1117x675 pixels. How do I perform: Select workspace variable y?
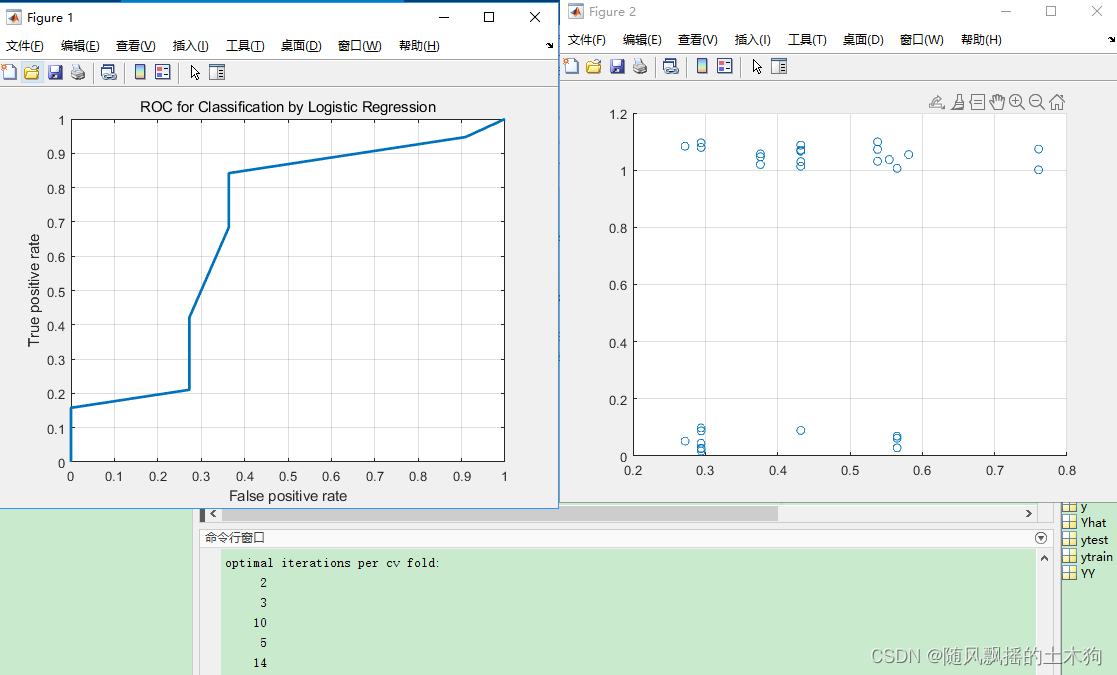(x=1076, y=507)
